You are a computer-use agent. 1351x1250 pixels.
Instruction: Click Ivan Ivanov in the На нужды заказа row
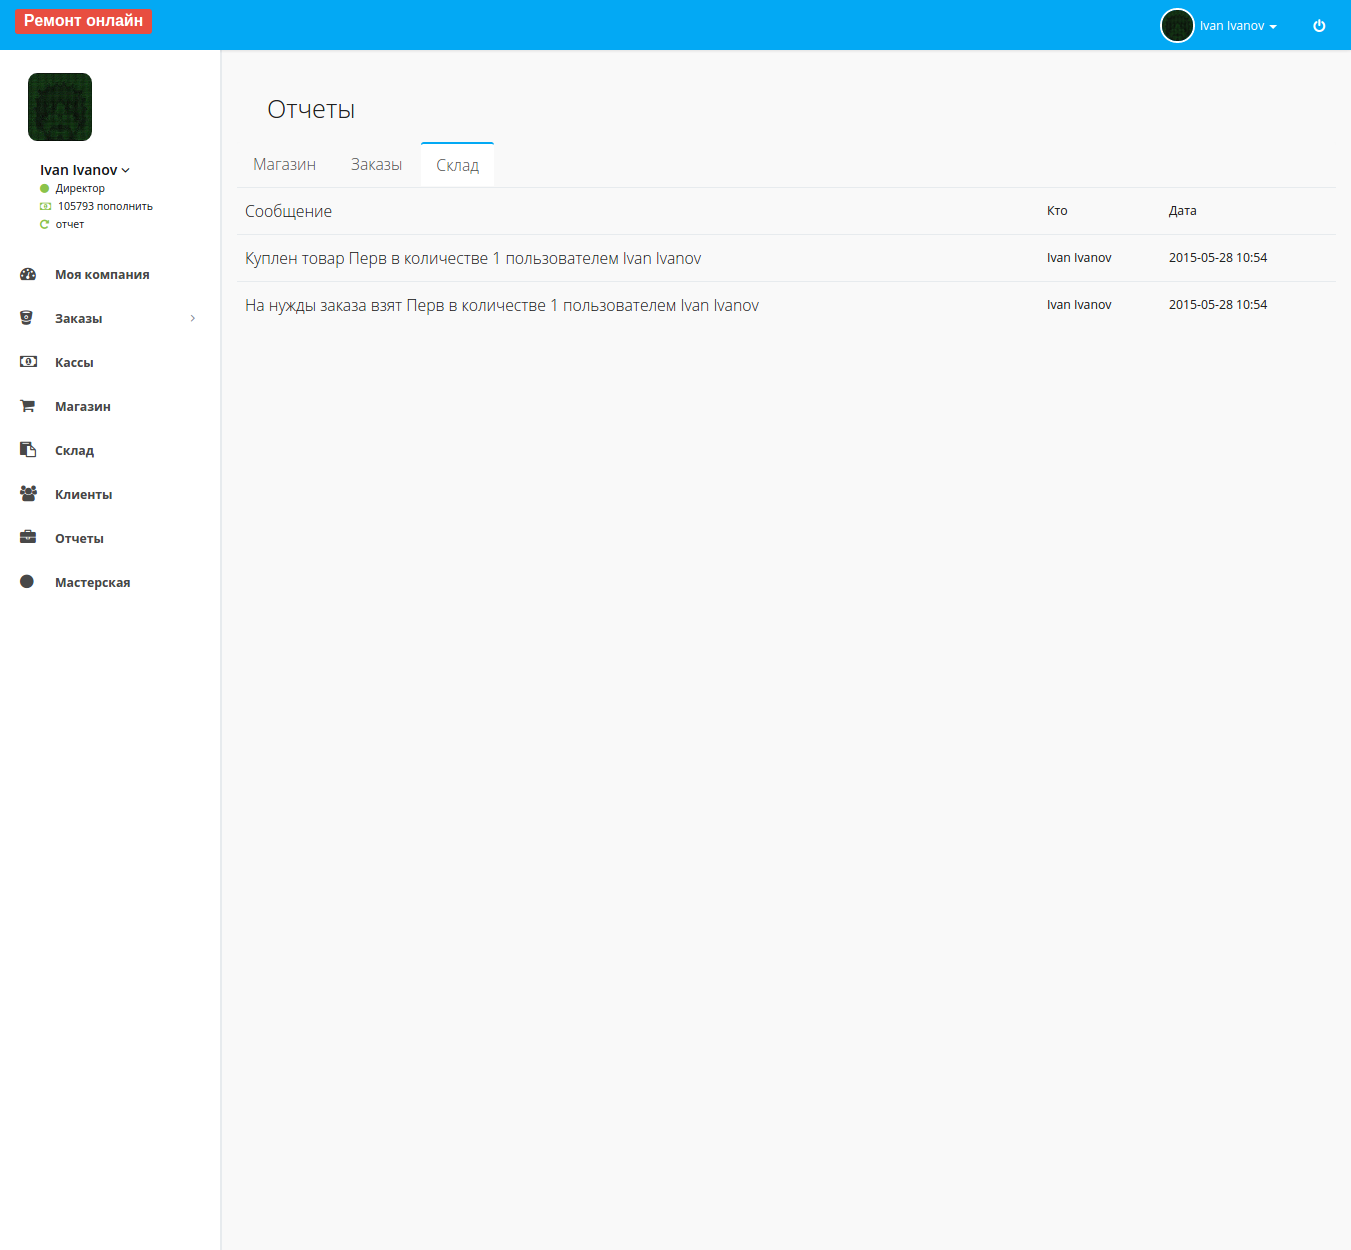[1079, 305]
